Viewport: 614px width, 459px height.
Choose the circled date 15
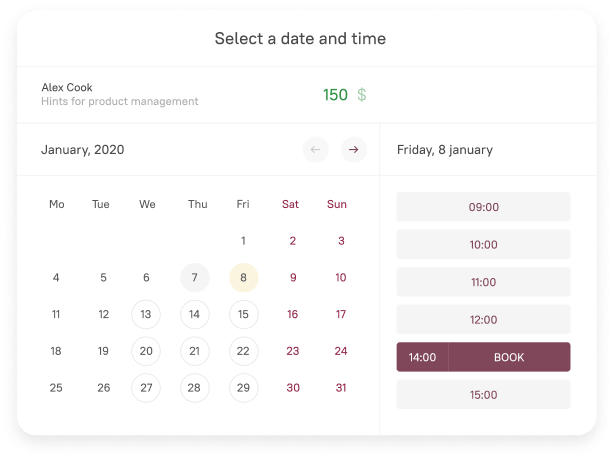click(x=243, y=314)
